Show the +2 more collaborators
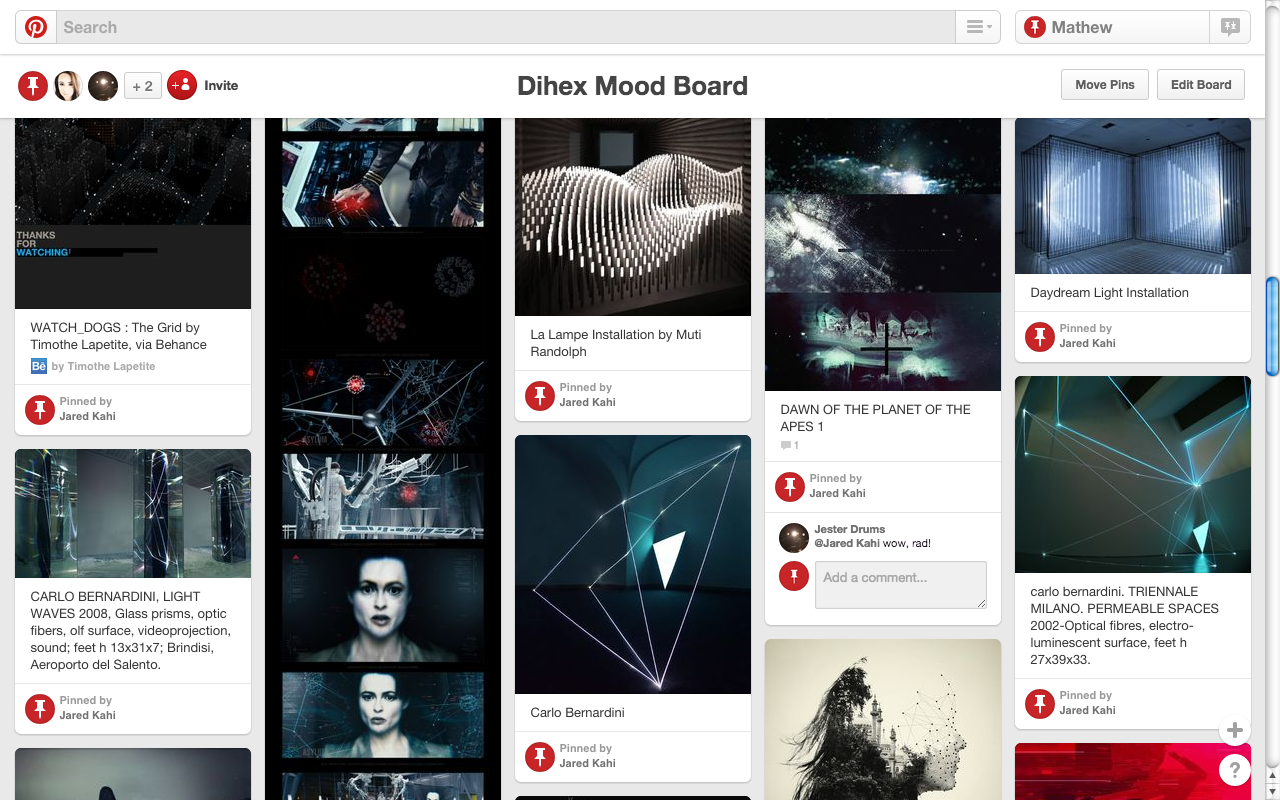The image size is (1280, 800). coord(142,86)
